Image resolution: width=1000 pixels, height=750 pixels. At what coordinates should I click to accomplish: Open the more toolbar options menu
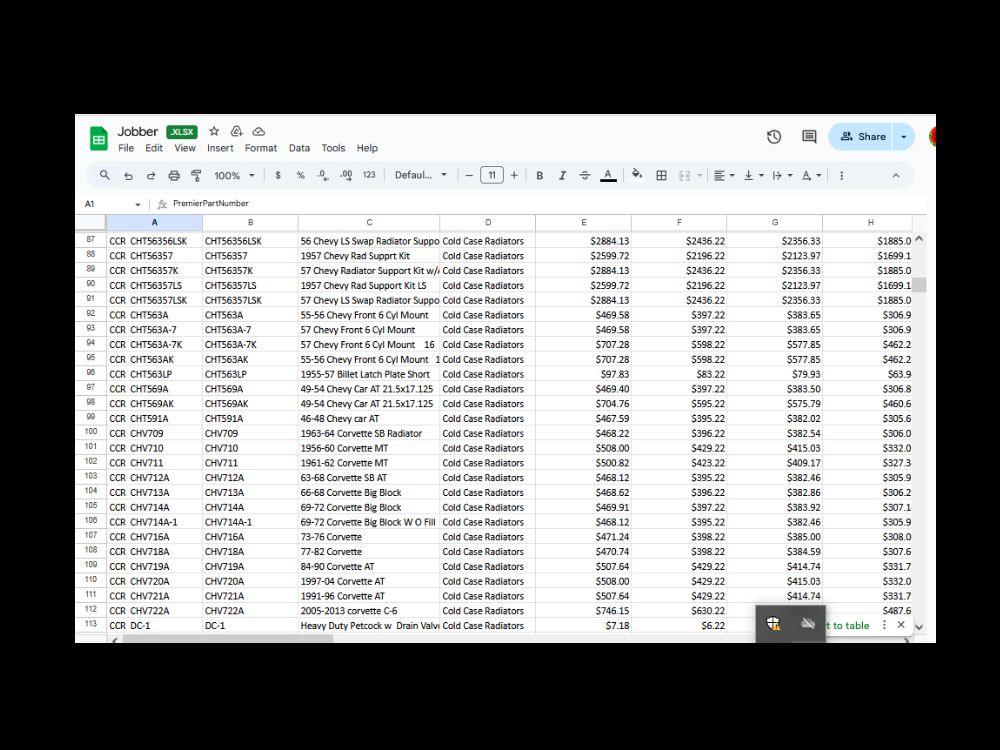point(841,175)
